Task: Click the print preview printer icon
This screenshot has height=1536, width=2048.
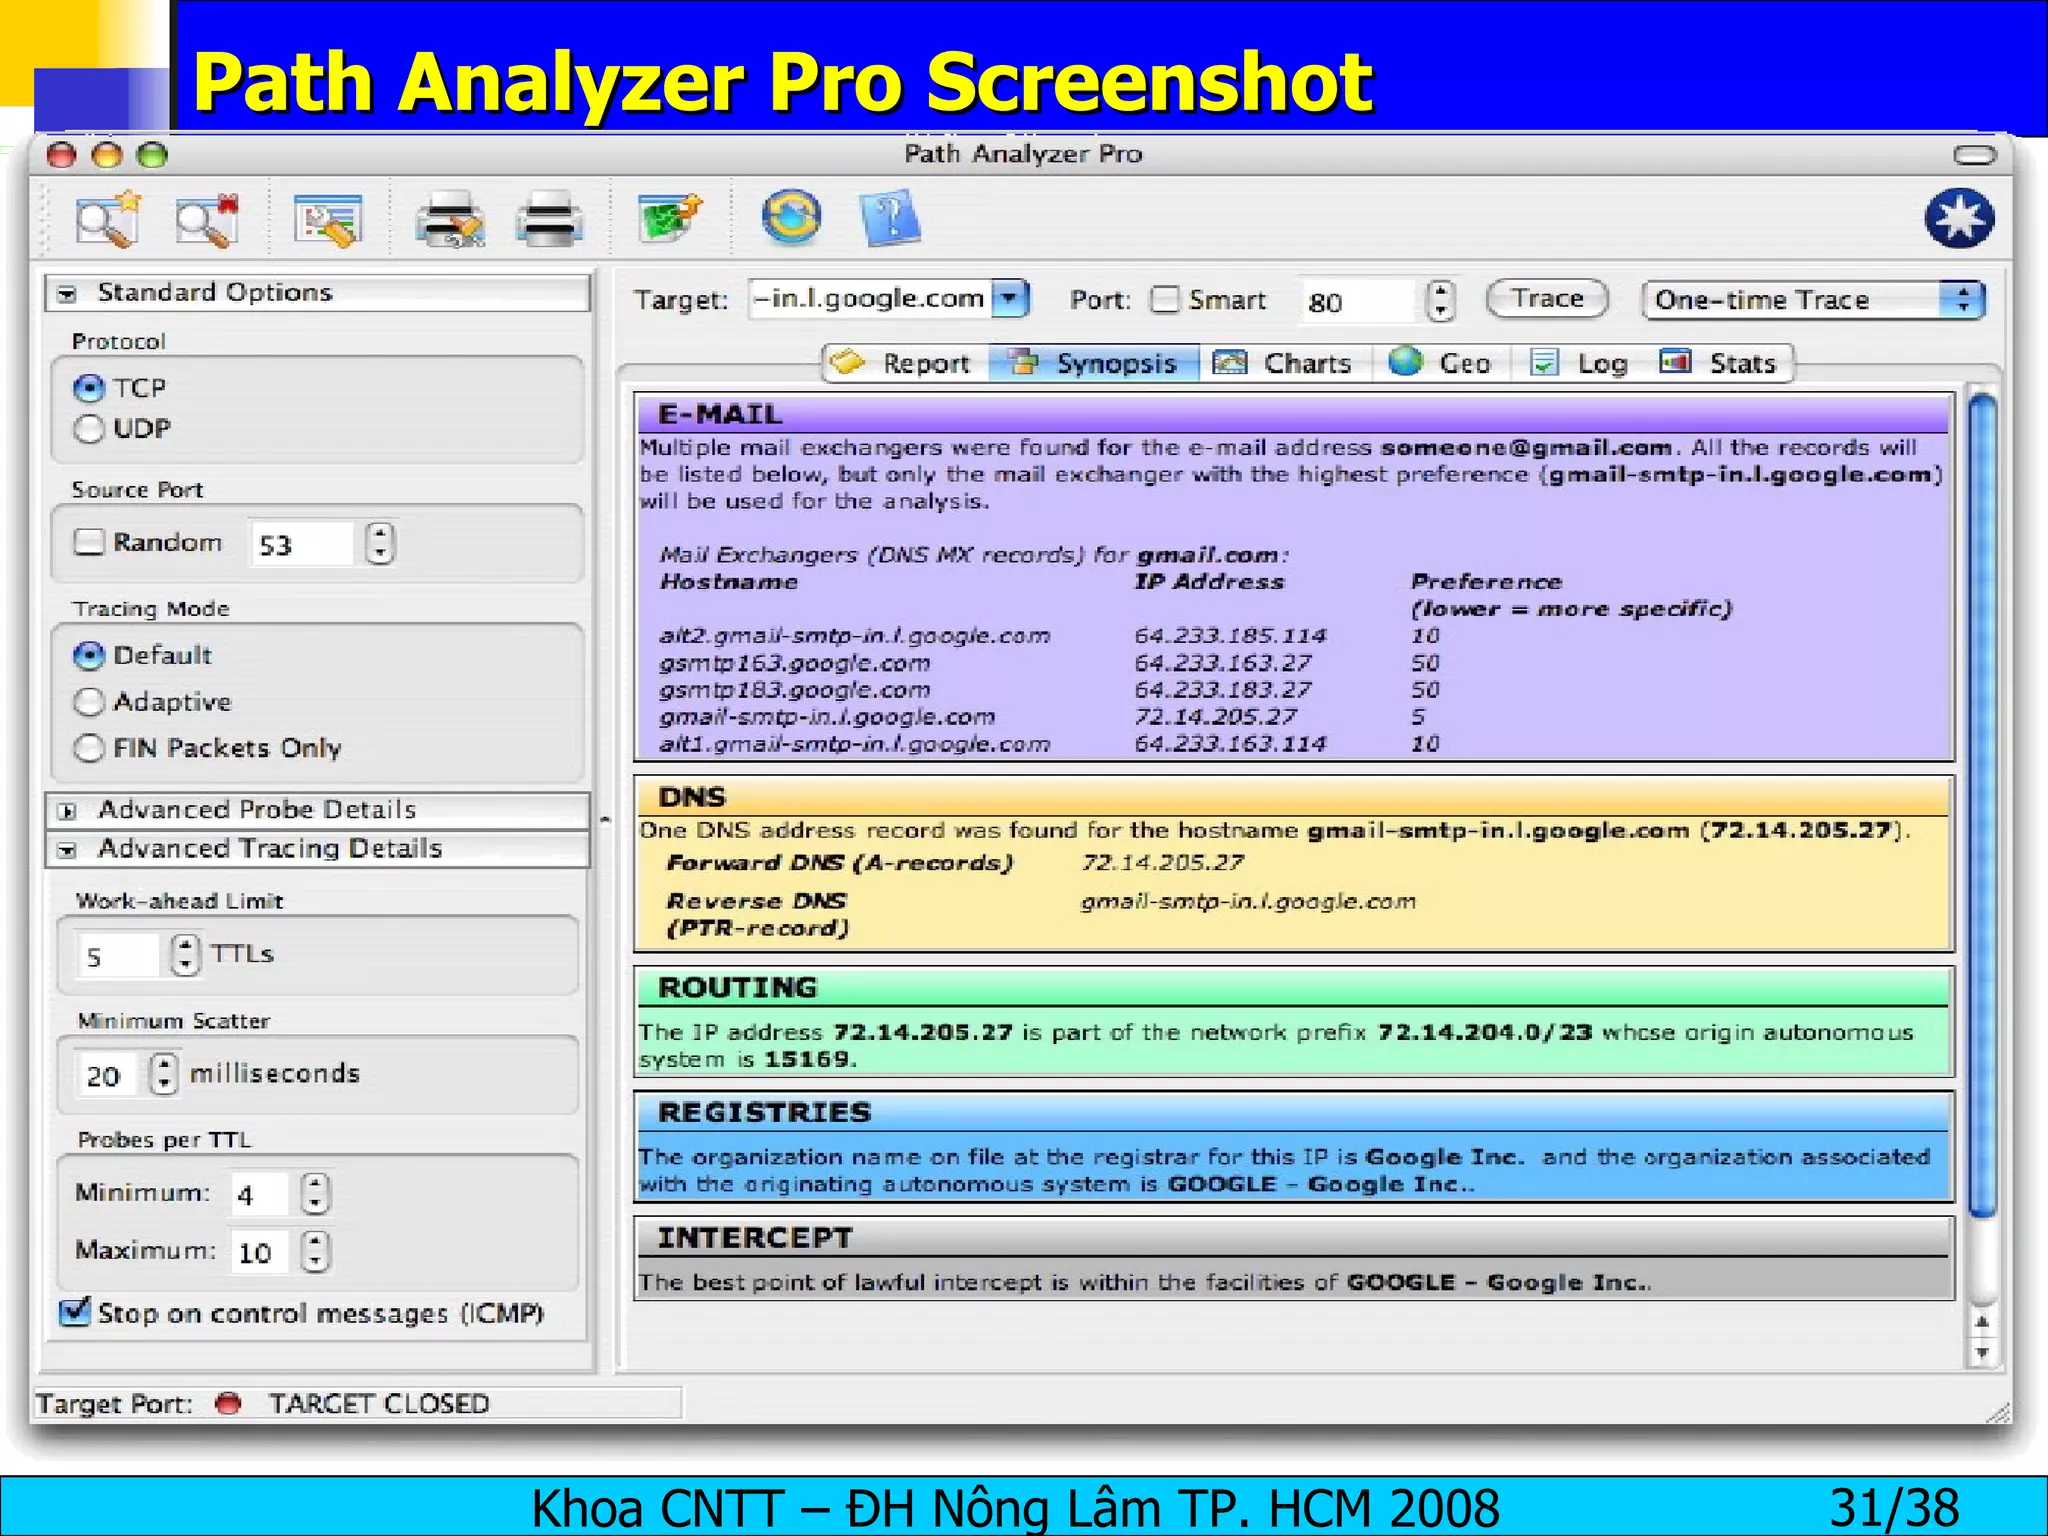Action: (x=450, y=219)
